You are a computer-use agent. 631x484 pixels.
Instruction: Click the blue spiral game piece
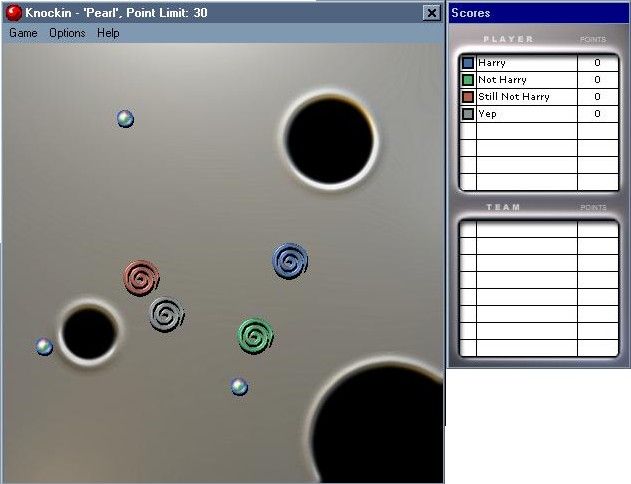pyautogui.click(x=290, y=262)
